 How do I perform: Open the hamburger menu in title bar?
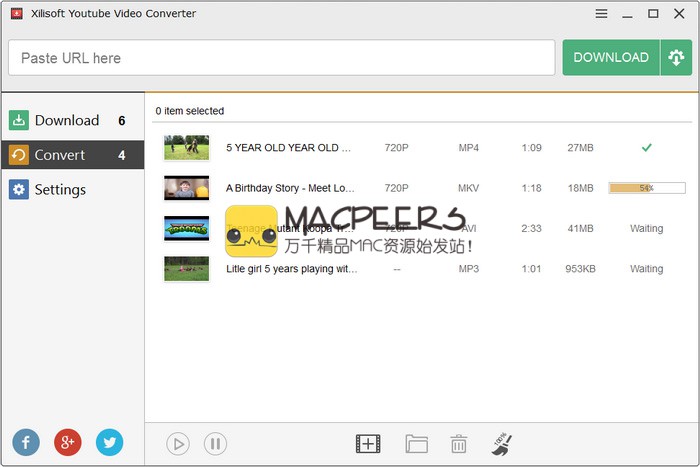[x=601, y=14]
